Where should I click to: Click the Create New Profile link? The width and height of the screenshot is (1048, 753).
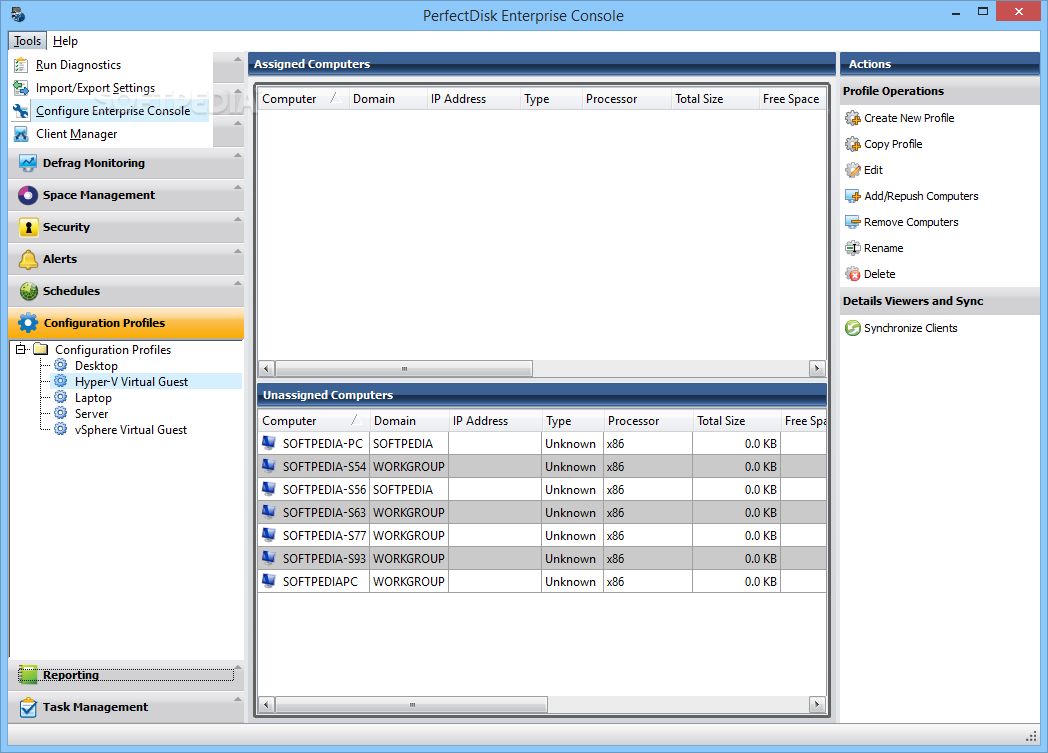[x=909, y=118]
